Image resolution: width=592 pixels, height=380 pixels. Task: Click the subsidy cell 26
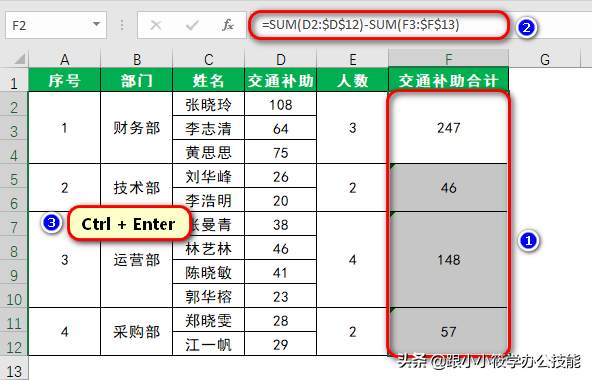tap(281, 176)
